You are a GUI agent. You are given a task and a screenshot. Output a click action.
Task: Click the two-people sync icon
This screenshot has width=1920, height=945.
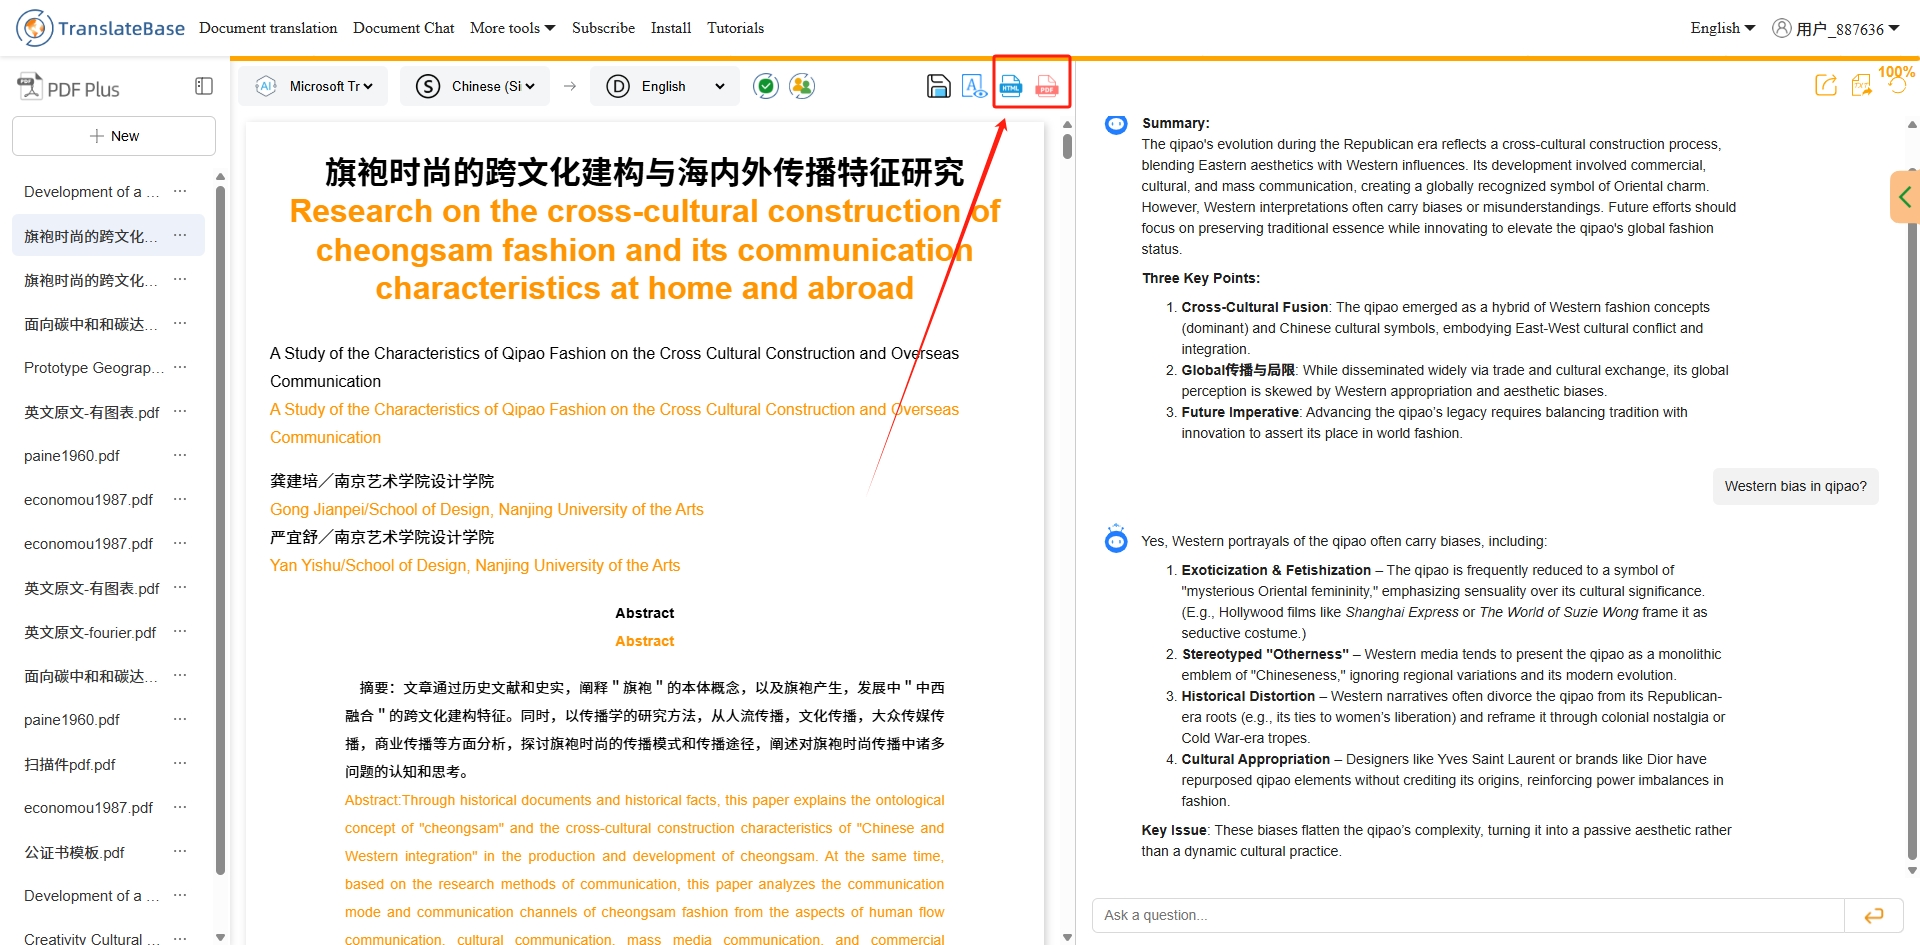click(x=802, y=86)
